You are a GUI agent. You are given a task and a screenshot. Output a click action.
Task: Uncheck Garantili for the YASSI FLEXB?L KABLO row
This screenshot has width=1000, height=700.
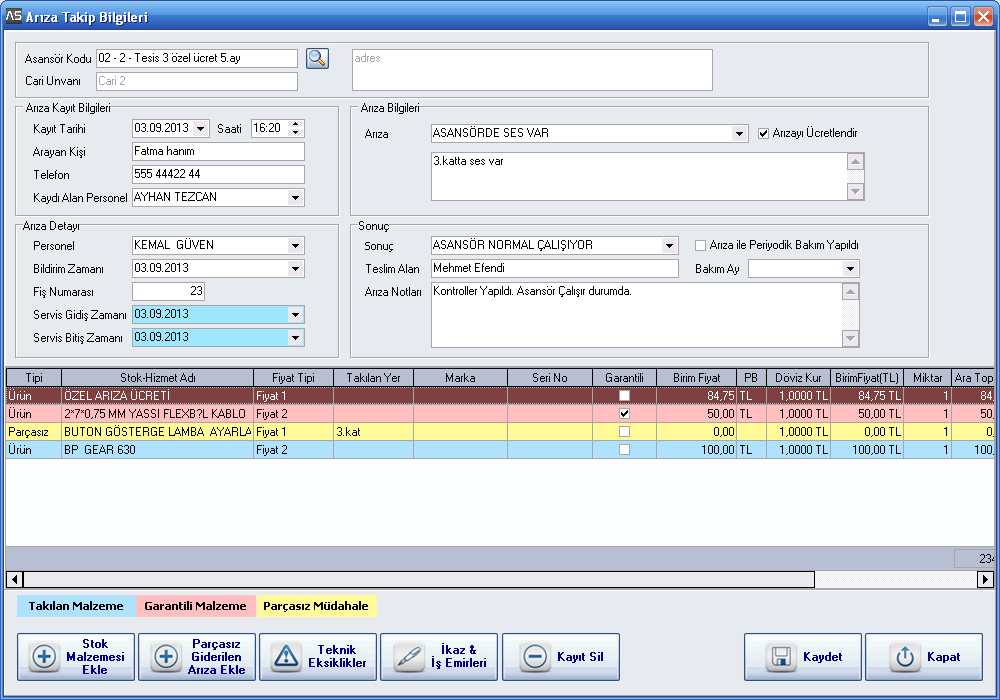624,413
